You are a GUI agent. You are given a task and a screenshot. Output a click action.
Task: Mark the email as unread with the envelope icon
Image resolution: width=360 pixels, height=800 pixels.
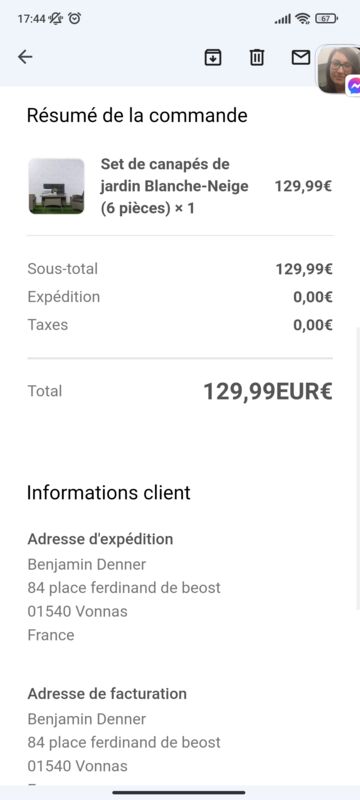click(x=301, y=57)
